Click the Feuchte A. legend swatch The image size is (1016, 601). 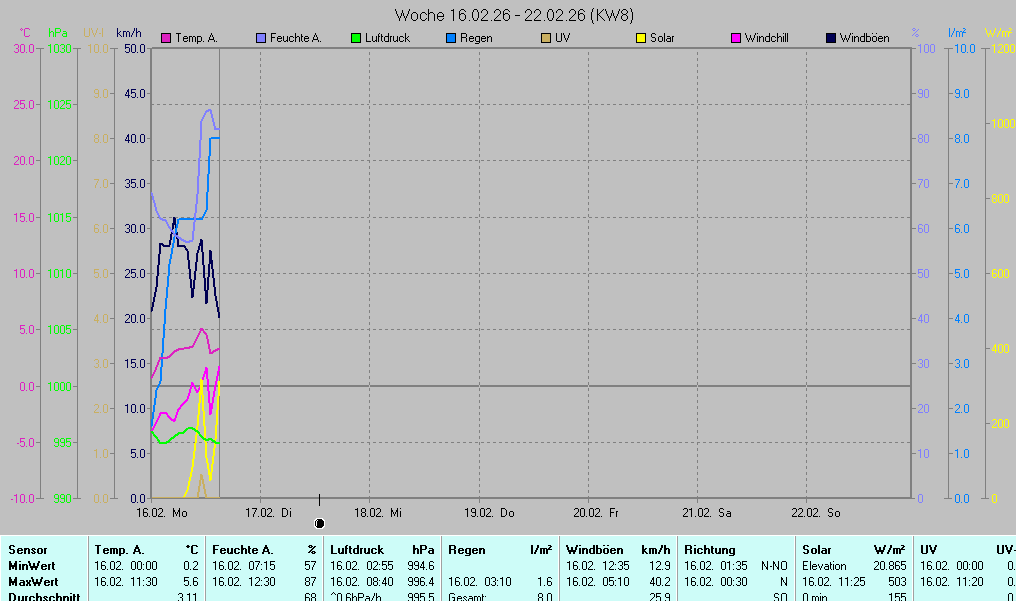tap(261, 38)
